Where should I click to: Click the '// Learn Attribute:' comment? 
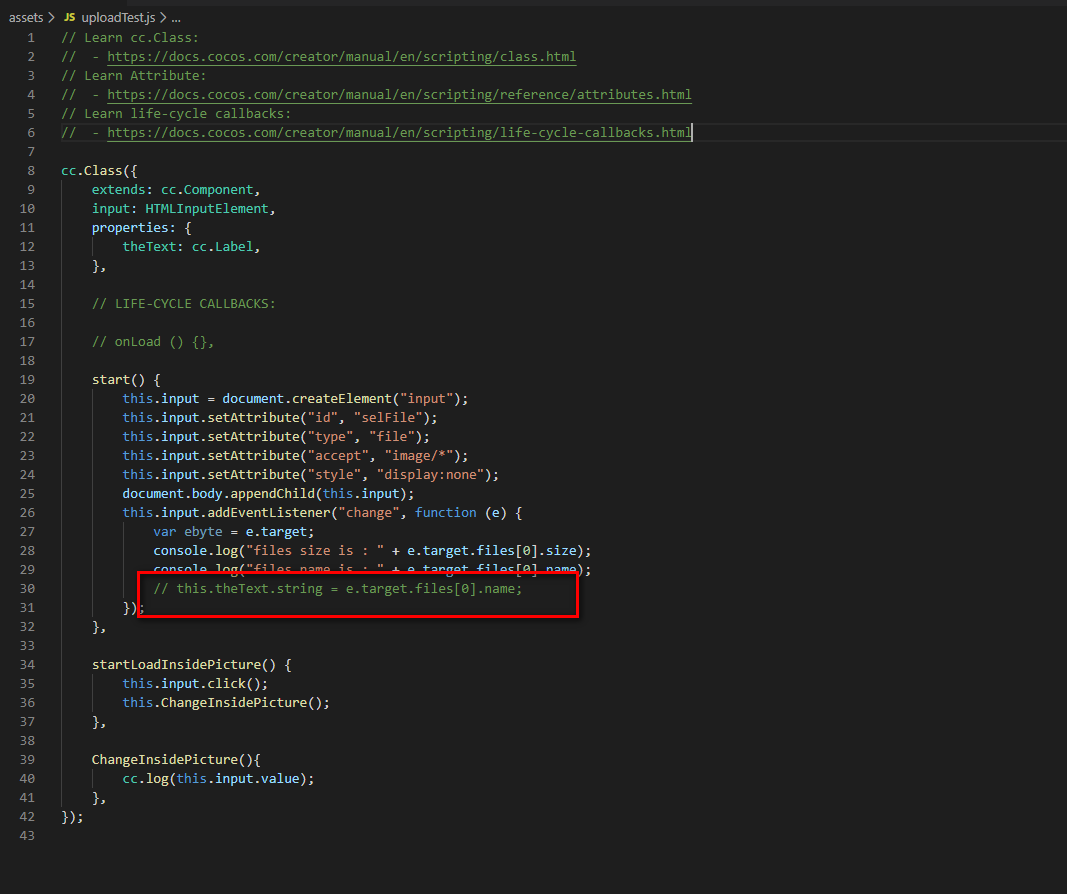134,76
